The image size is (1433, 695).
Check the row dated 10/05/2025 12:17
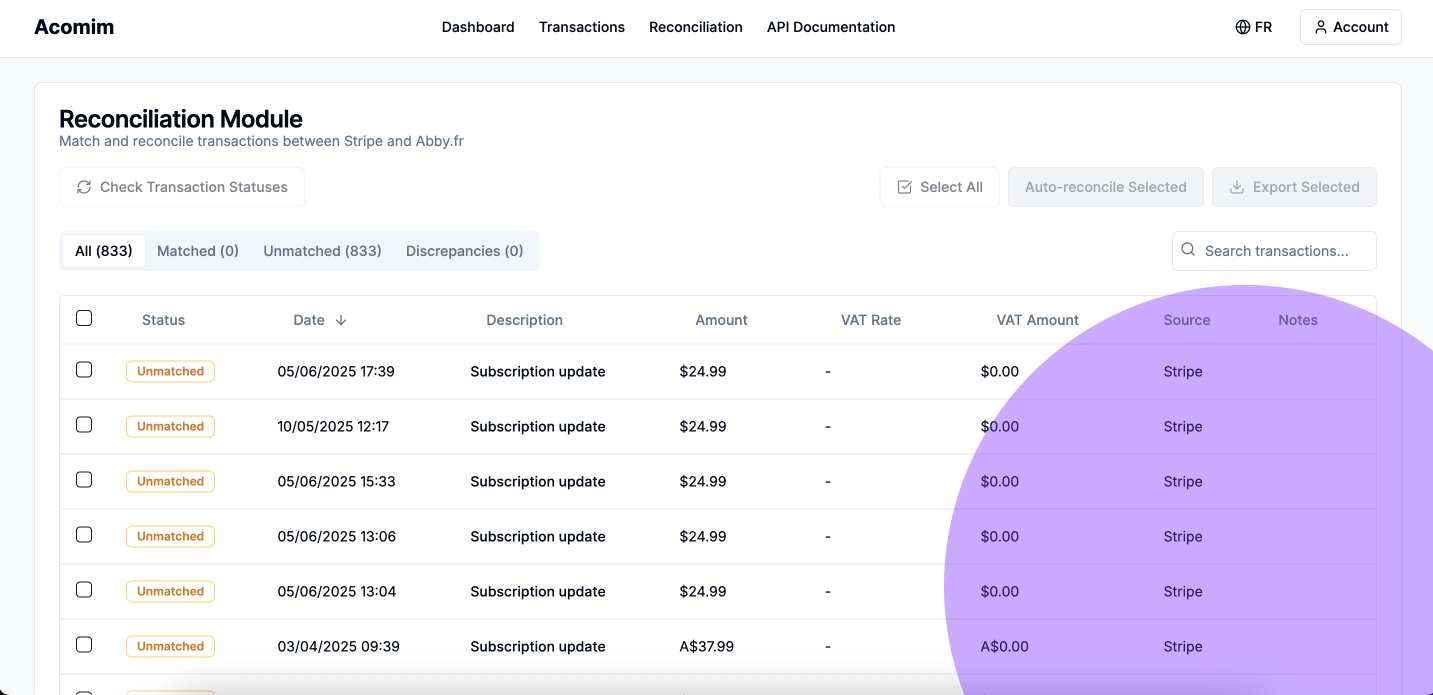point(84,425)
